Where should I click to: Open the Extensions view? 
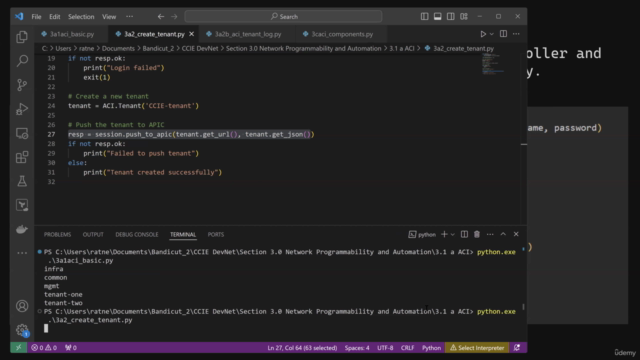22,157
